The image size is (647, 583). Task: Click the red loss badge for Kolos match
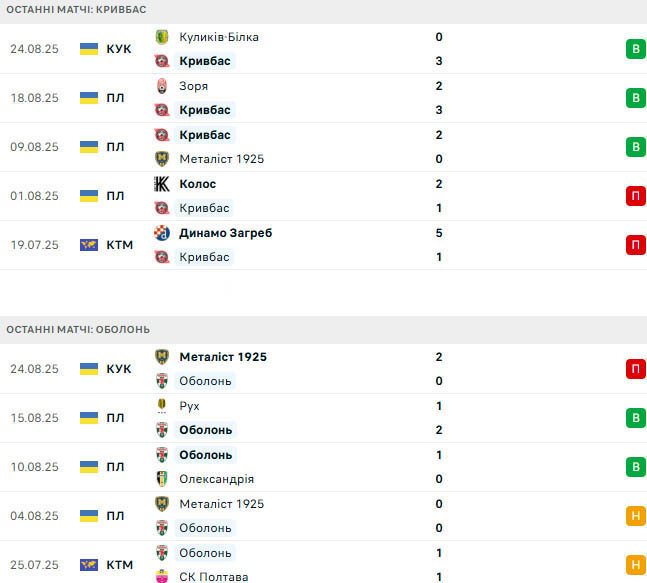[x=634, y=196]
